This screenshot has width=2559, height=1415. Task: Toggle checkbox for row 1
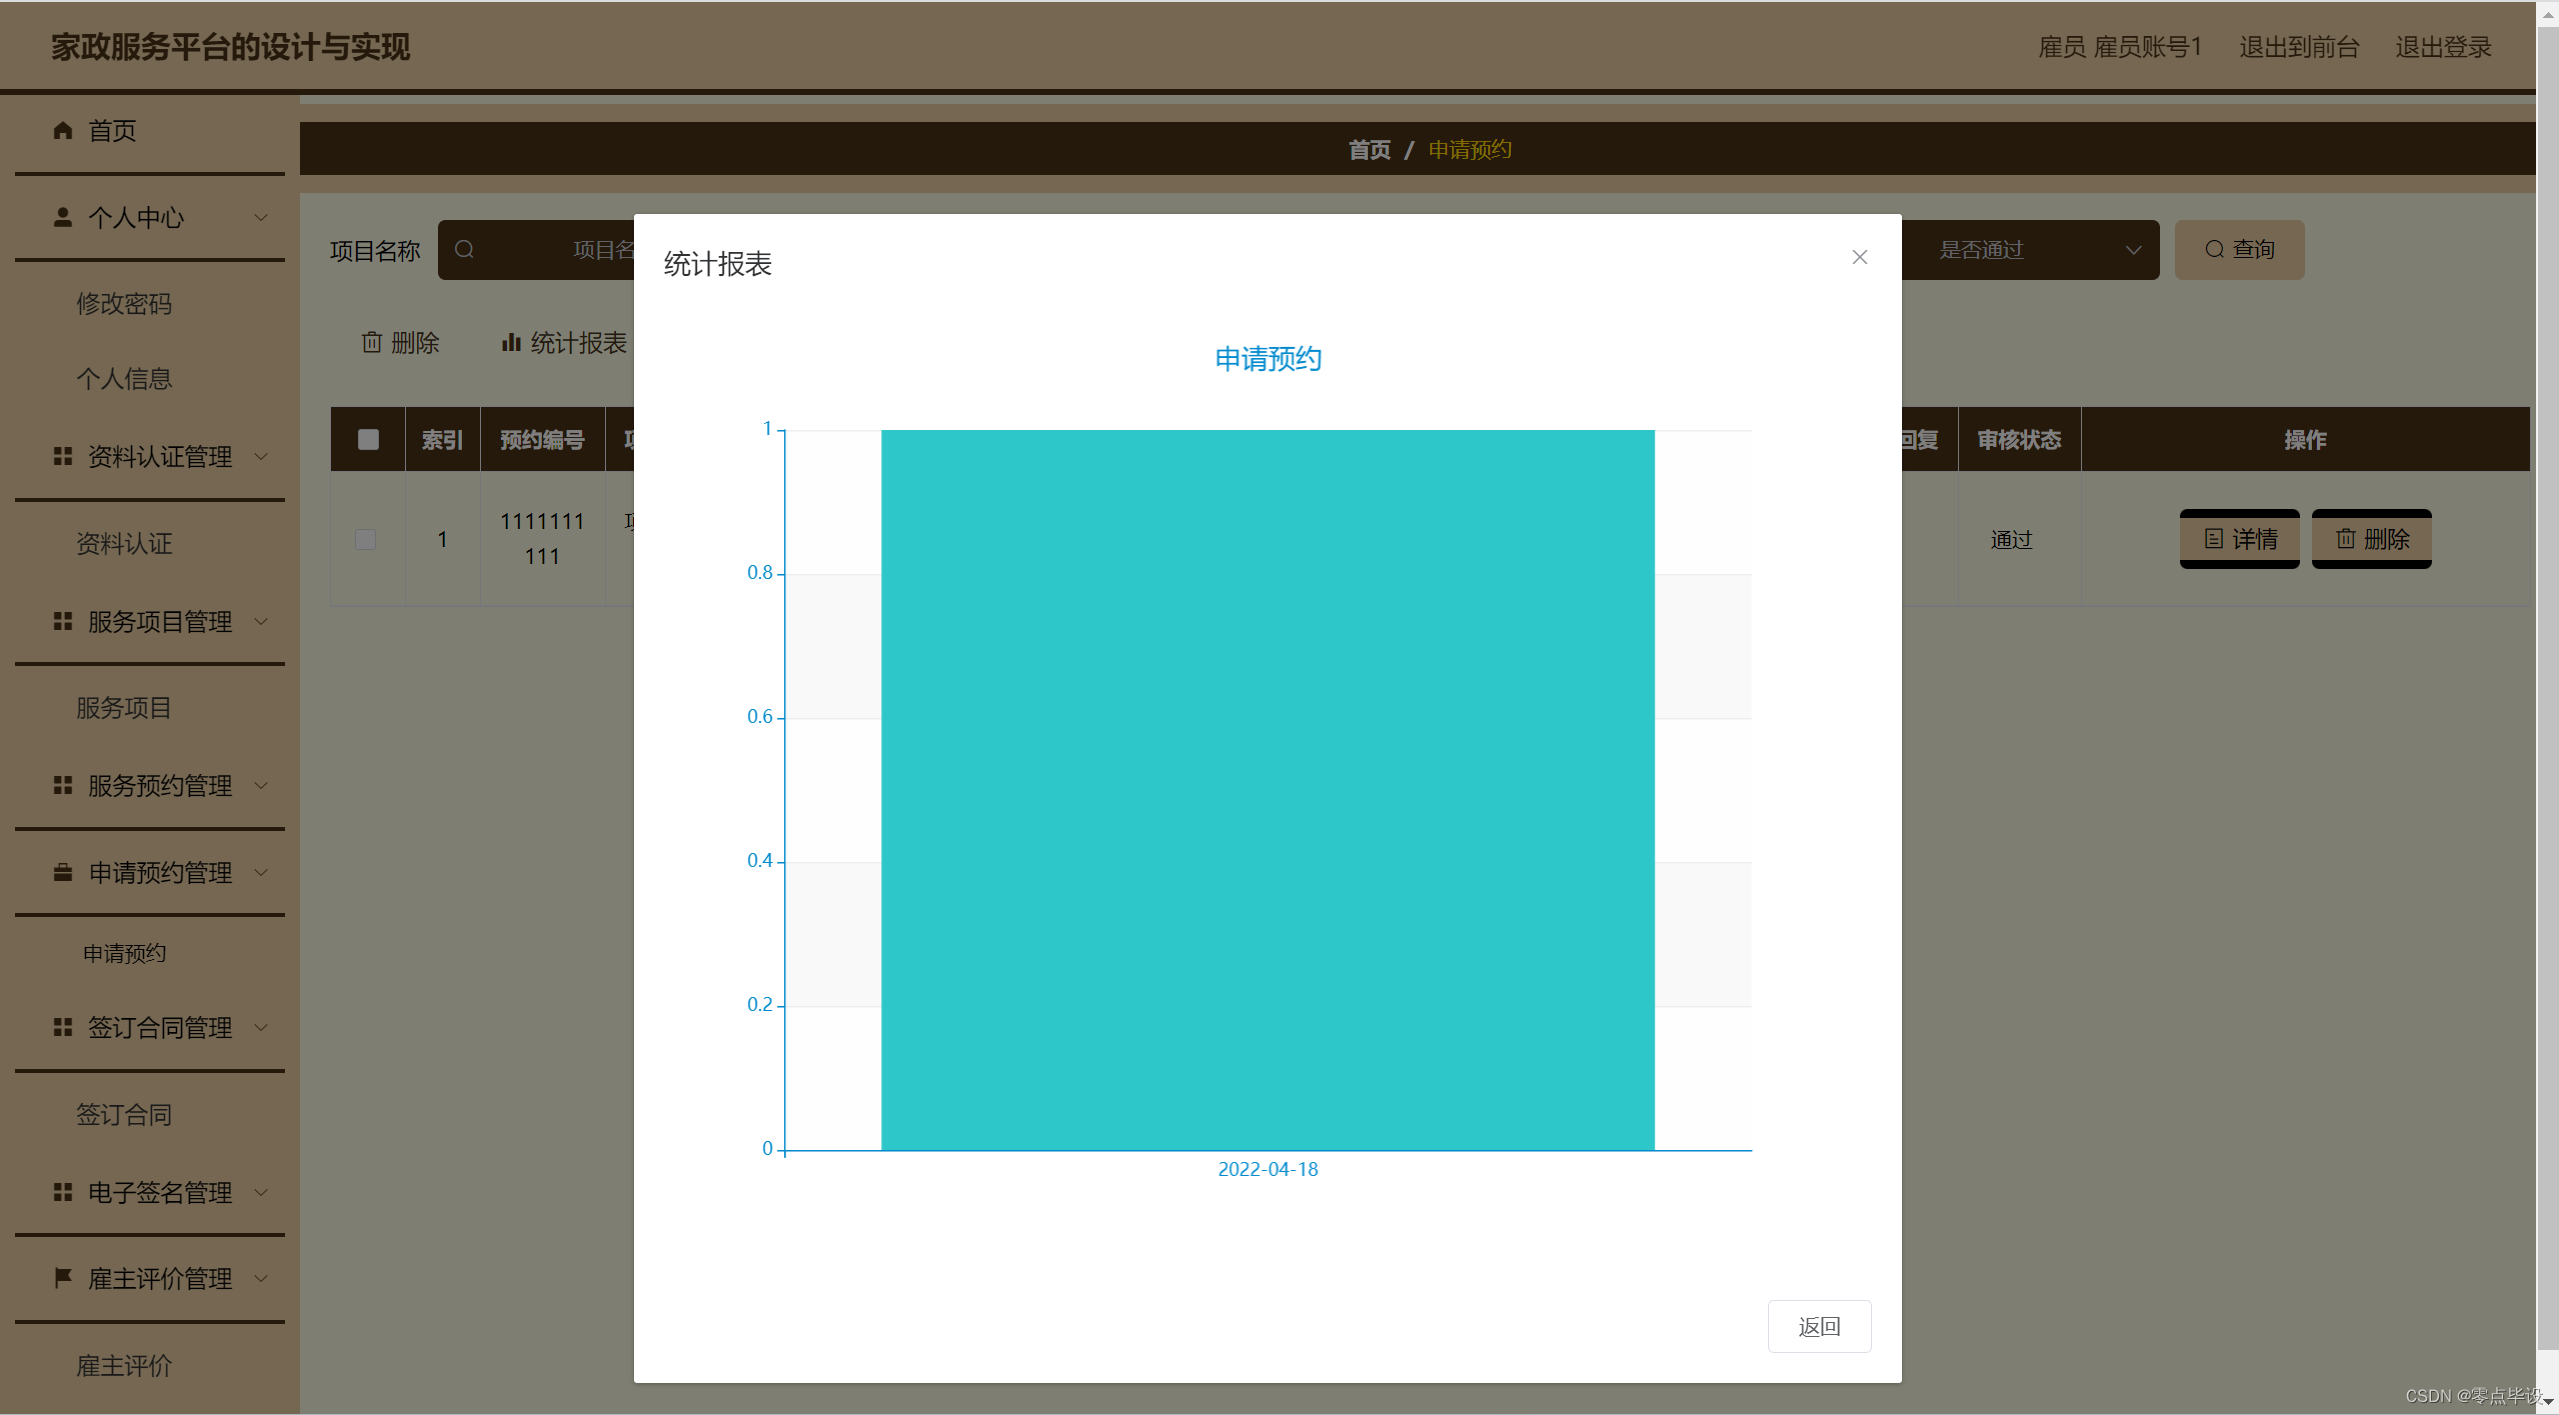point(366,539)
